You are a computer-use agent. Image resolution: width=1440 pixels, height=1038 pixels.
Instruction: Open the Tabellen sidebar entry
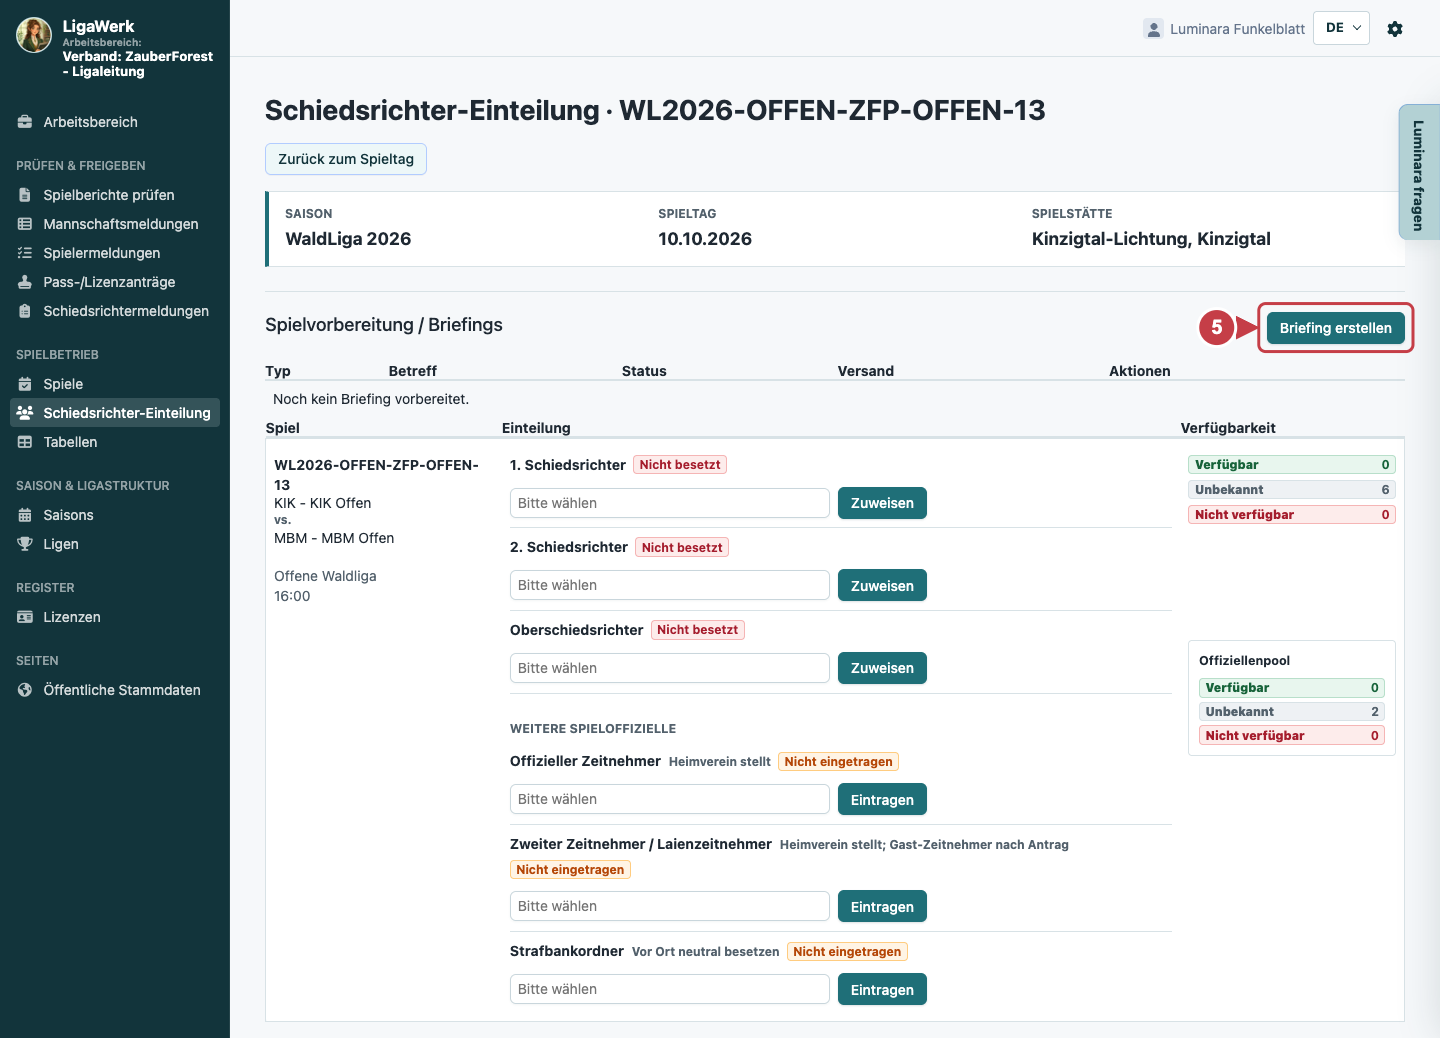point(115,442)
